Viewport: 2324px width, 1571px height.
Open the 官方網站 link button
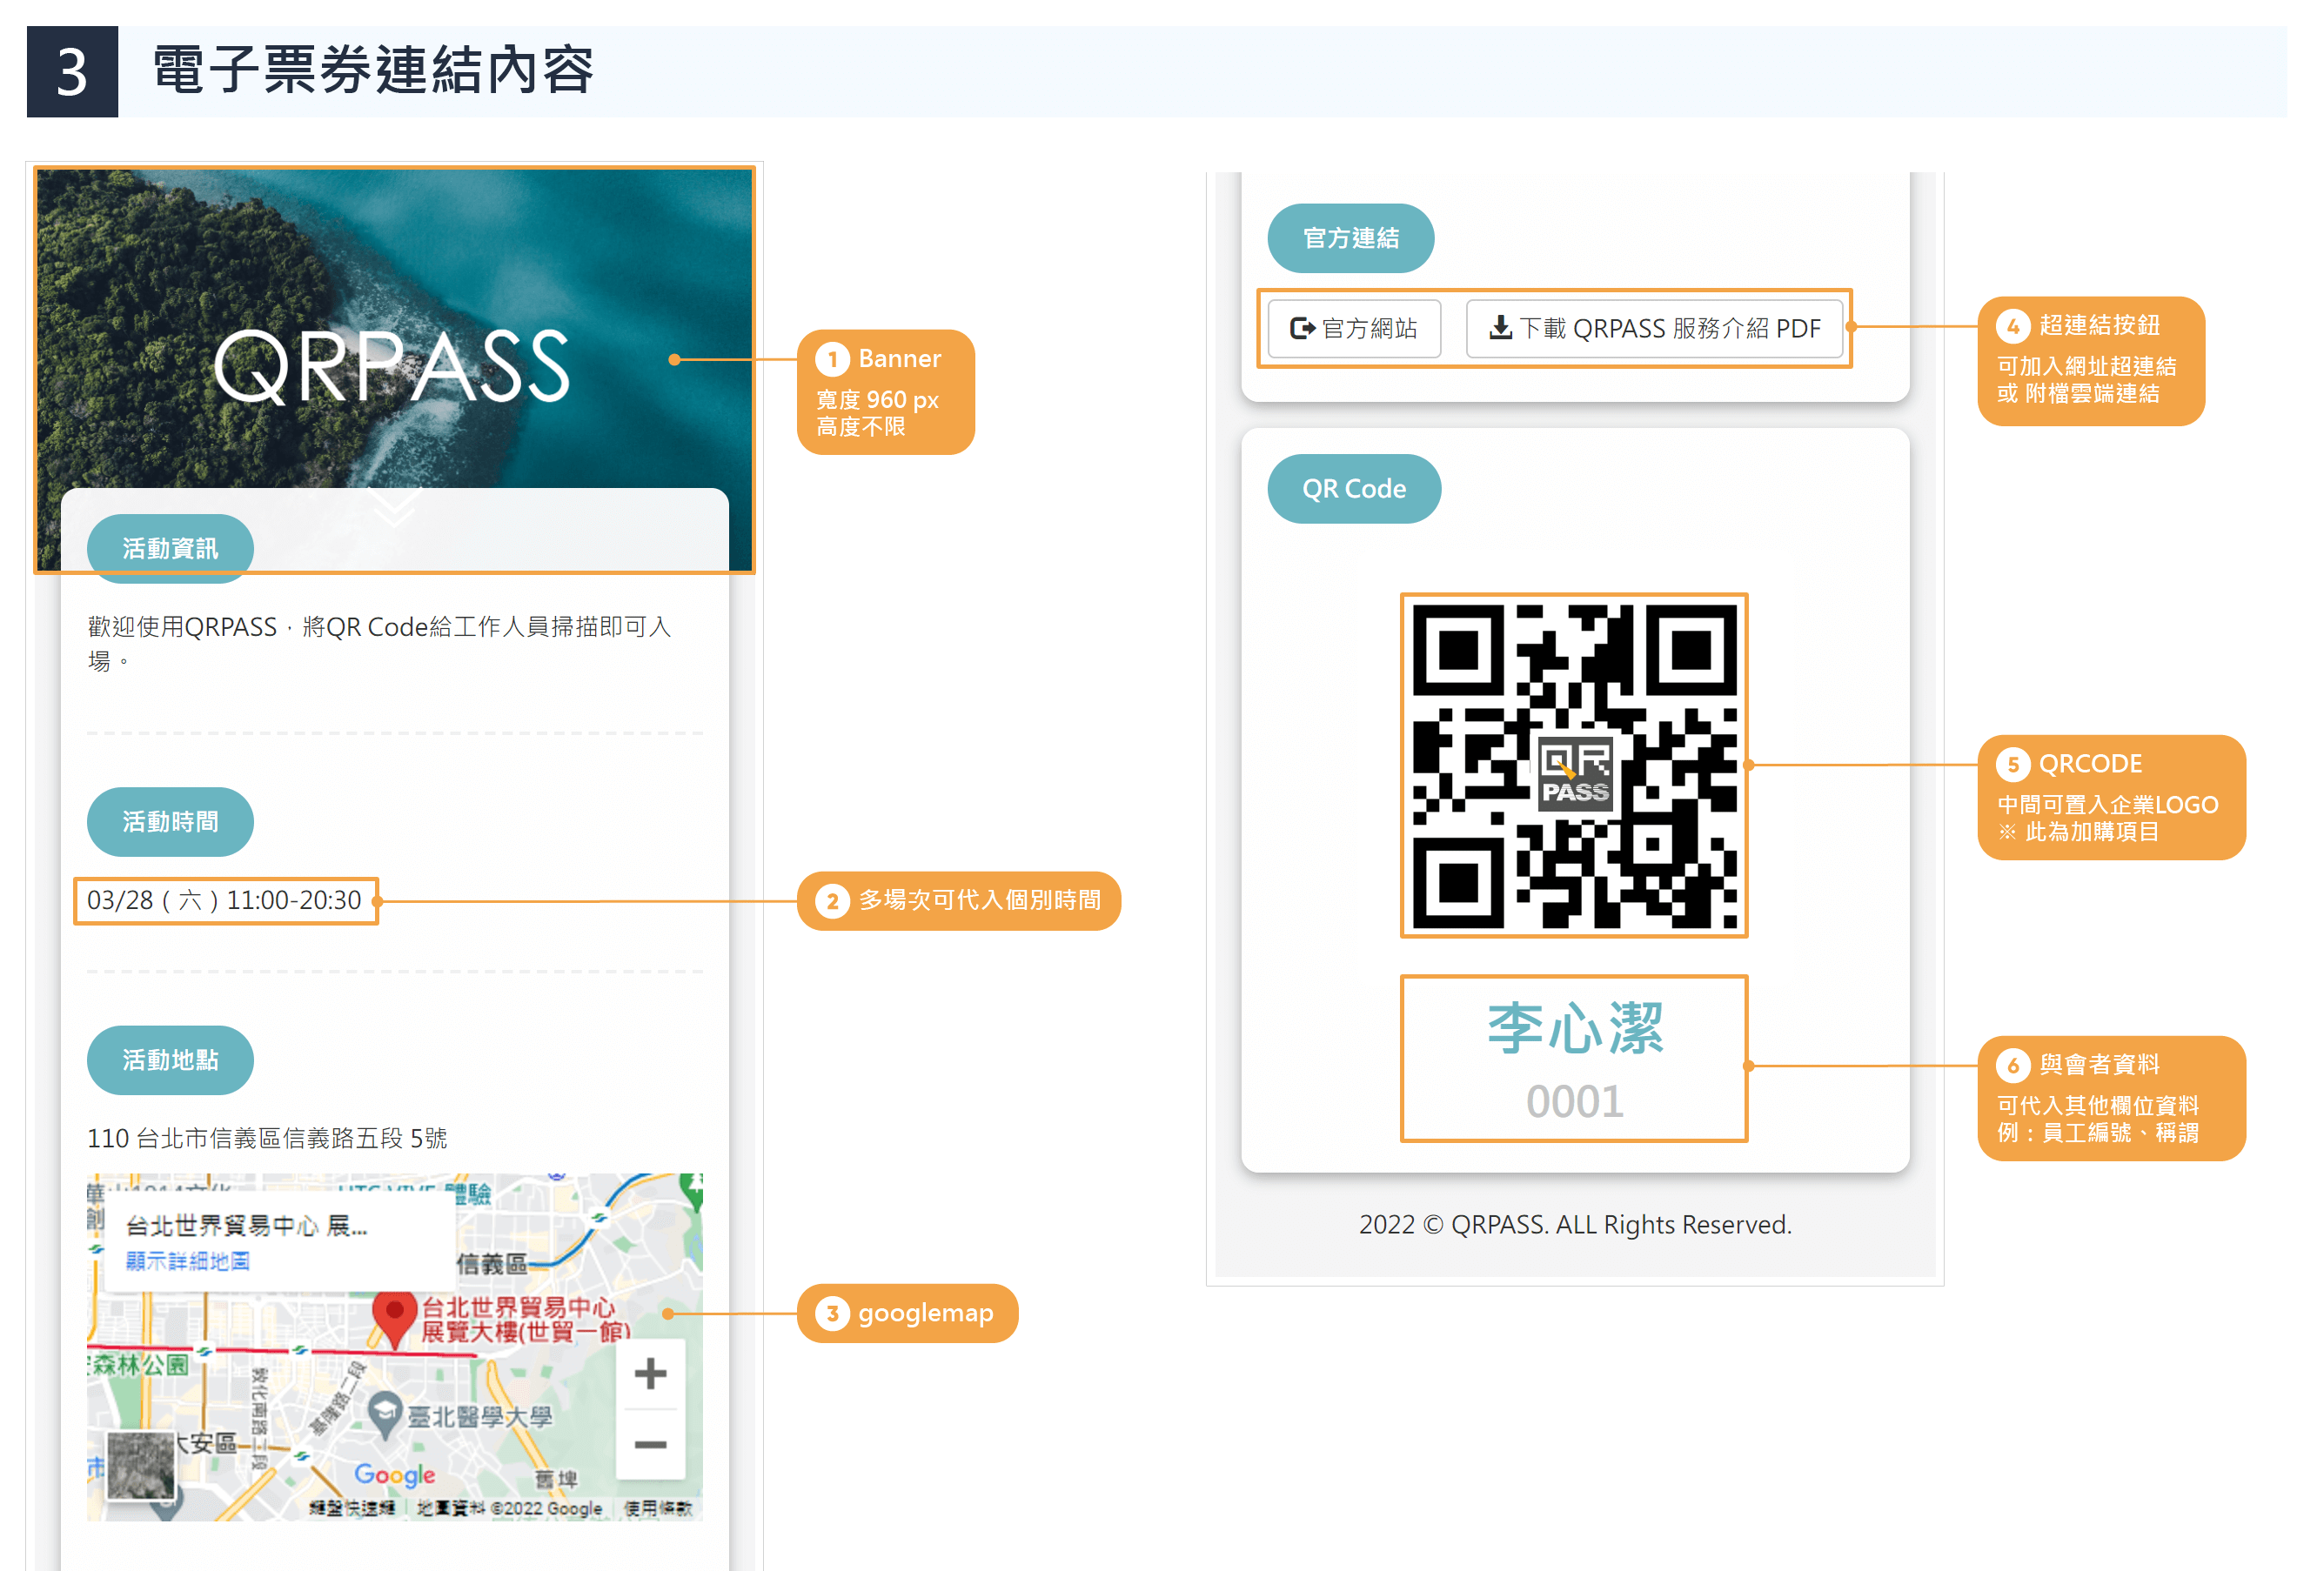pyautogui.click(x=1354, y=328)
